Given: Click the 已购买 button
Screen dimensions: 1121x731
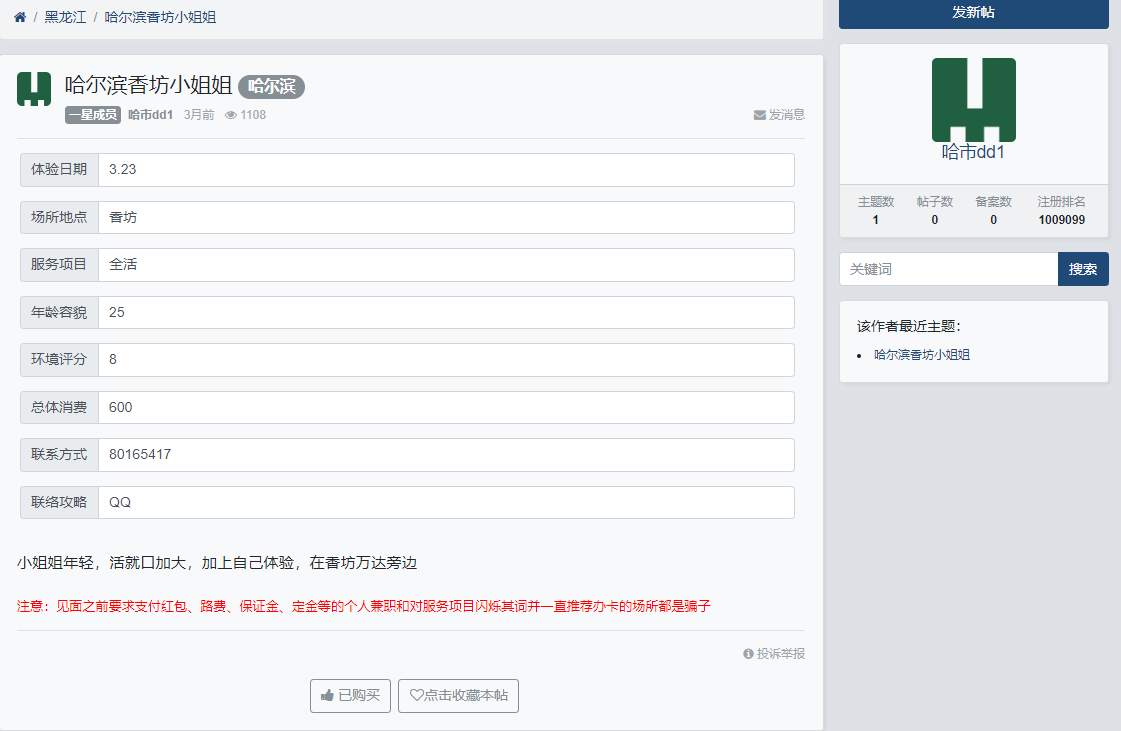Looking at the screenshot, I should click(350, 696).
